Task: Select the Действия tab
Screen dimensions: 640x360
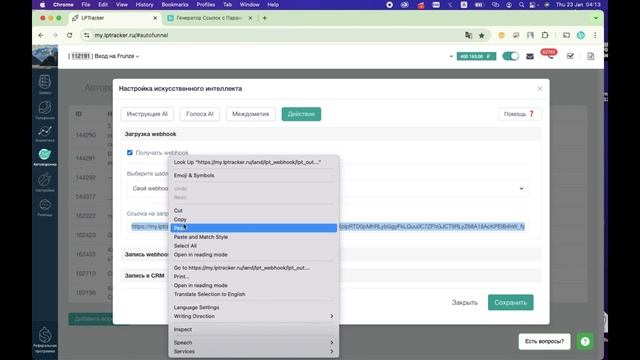Action: point(301,114)
